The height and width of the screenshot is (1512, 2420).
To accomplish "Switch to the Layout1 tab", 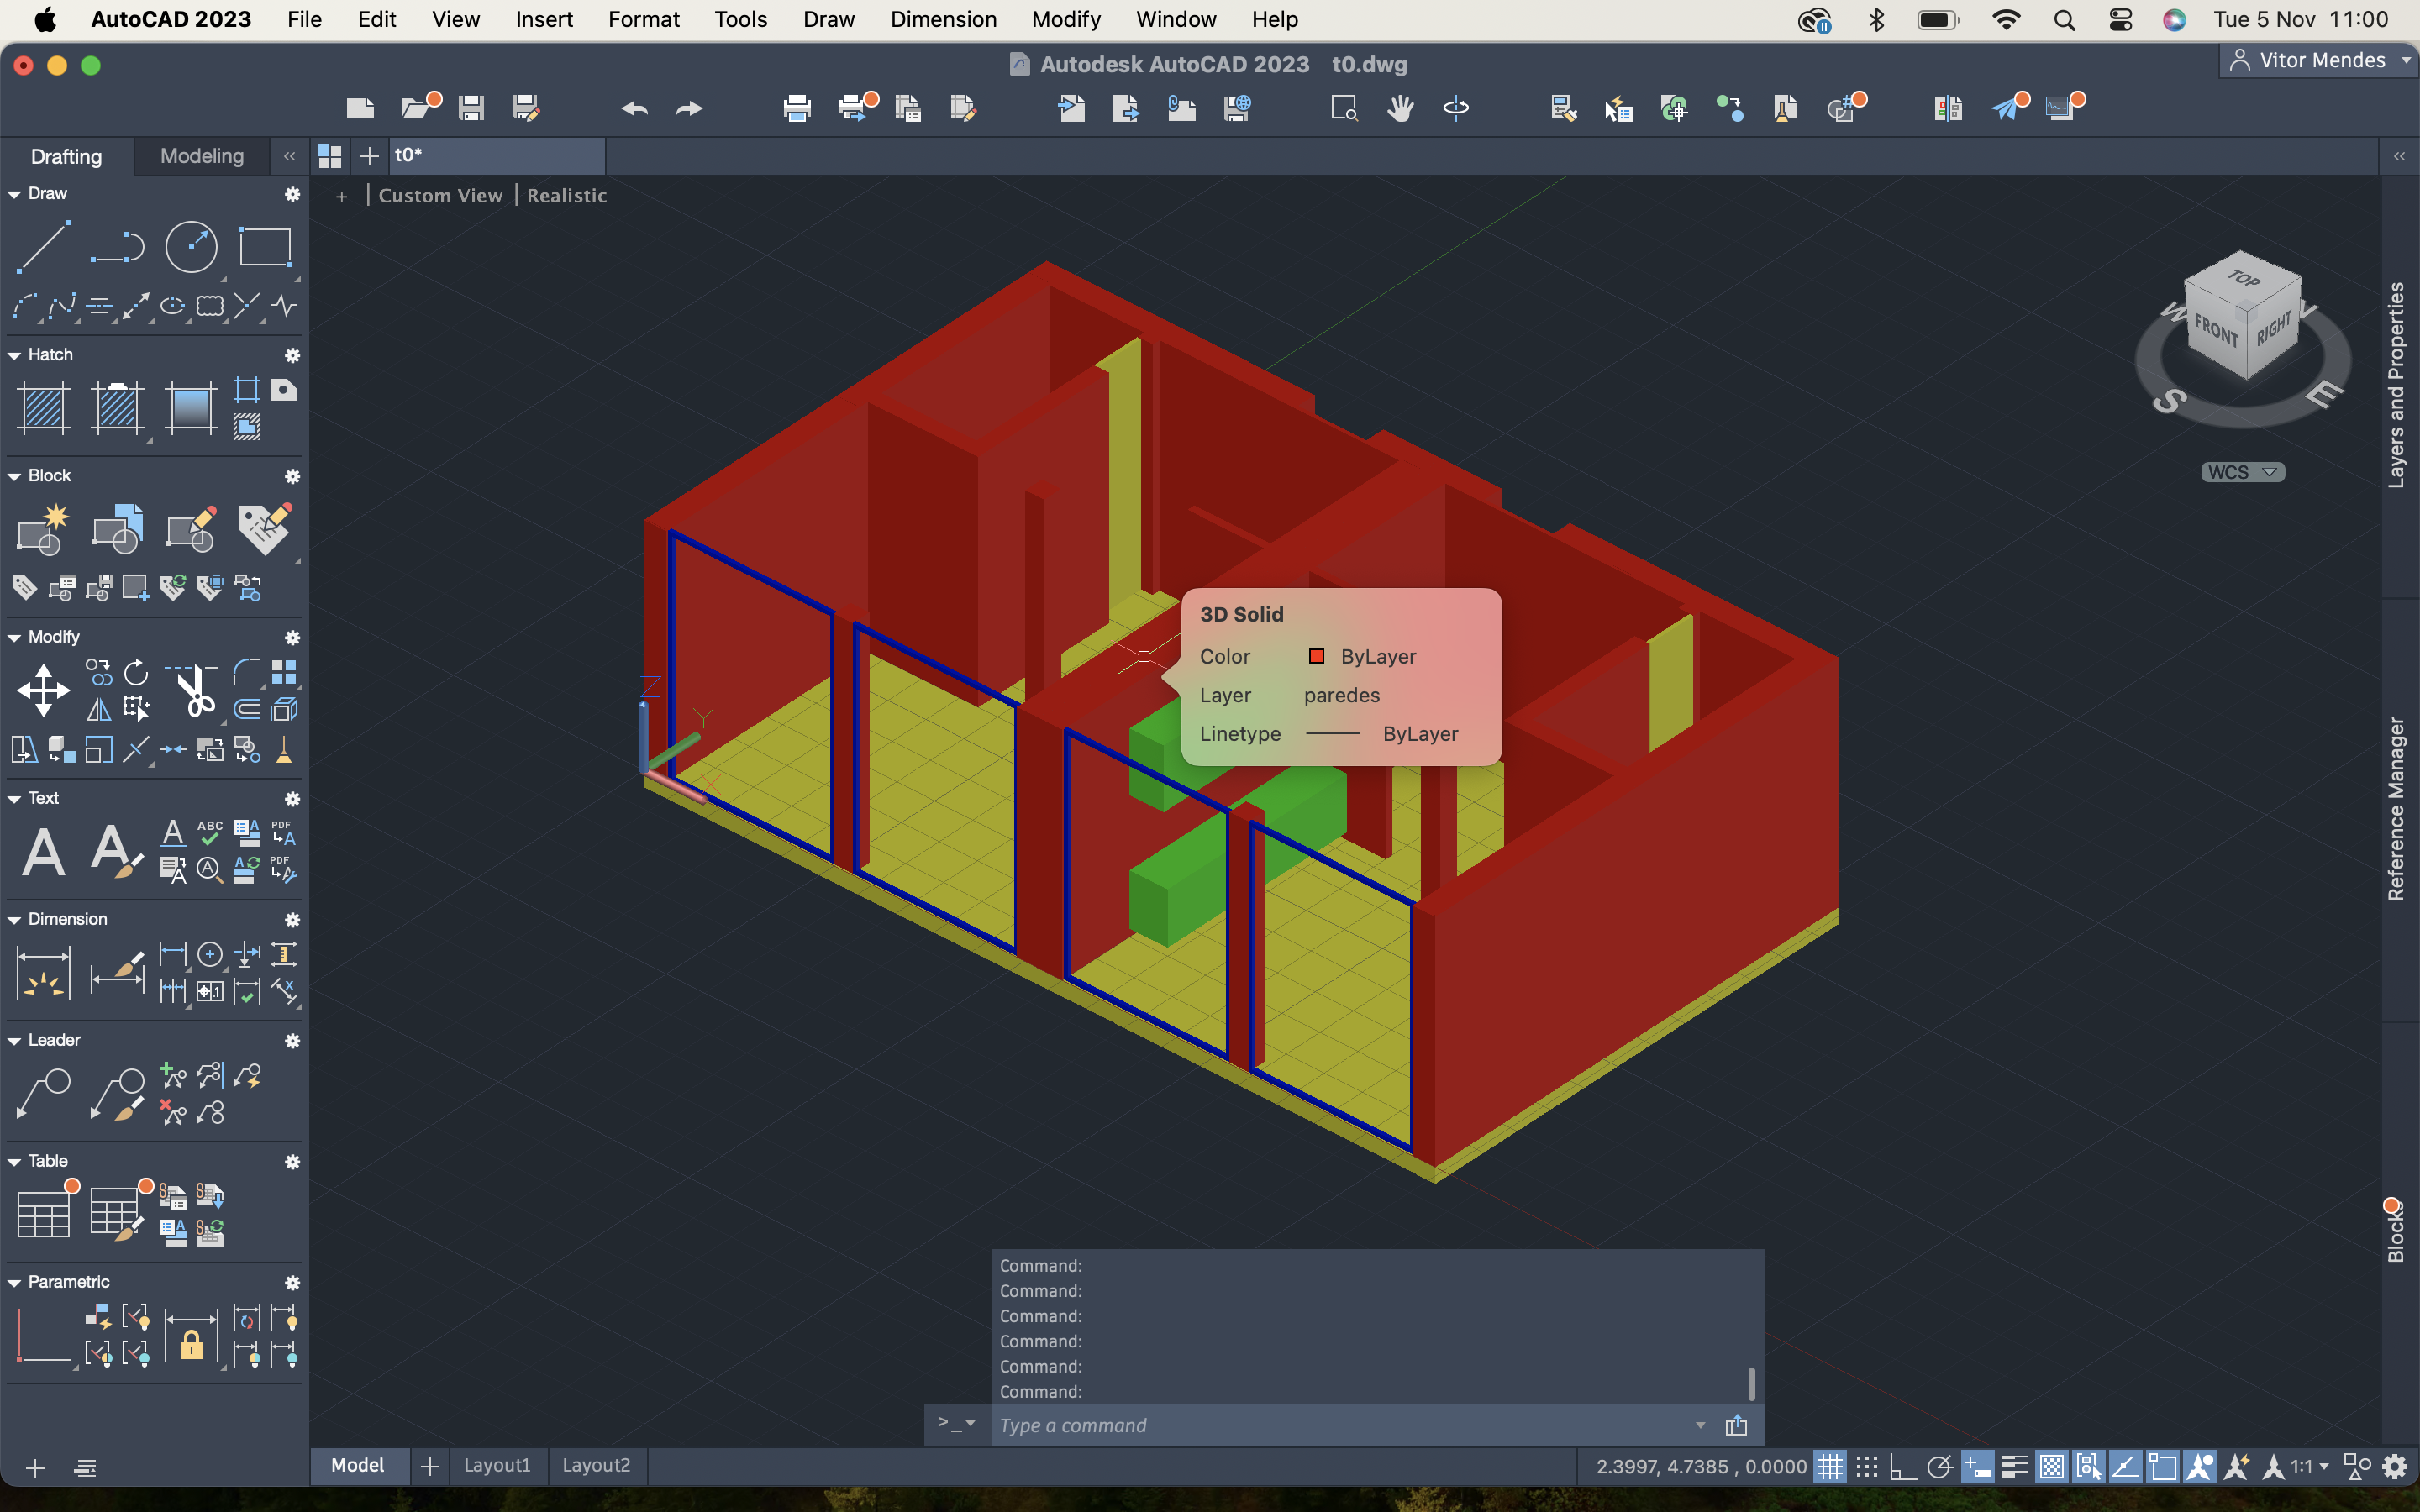I will tap(497, 1465).
